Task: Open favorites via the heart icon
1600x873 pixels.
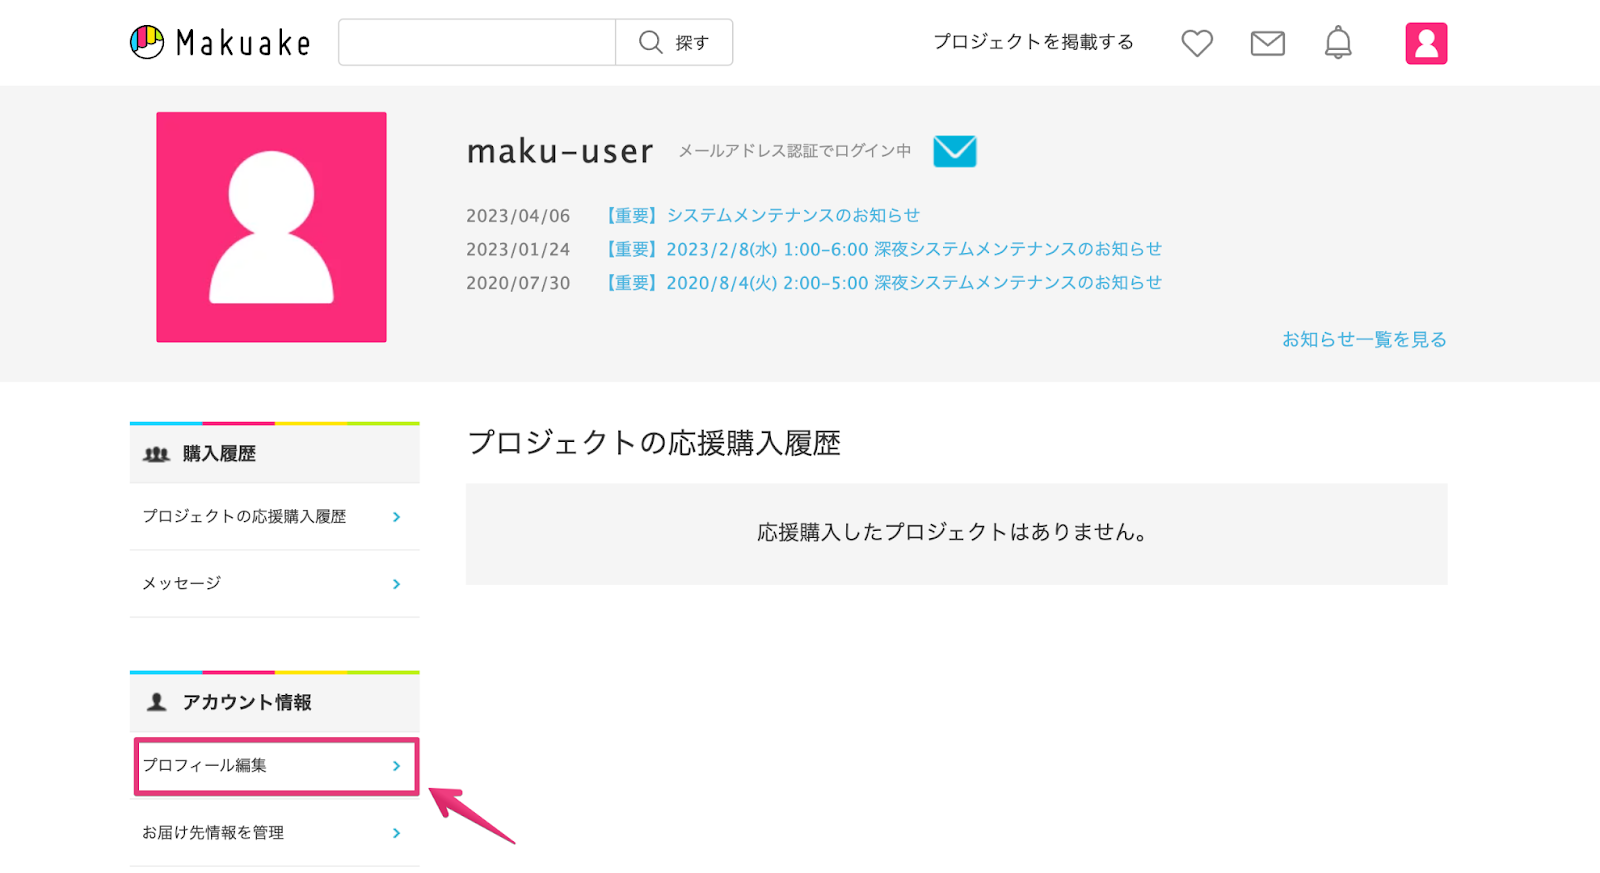Action: pyautogui.click(x=1197, y=43)
